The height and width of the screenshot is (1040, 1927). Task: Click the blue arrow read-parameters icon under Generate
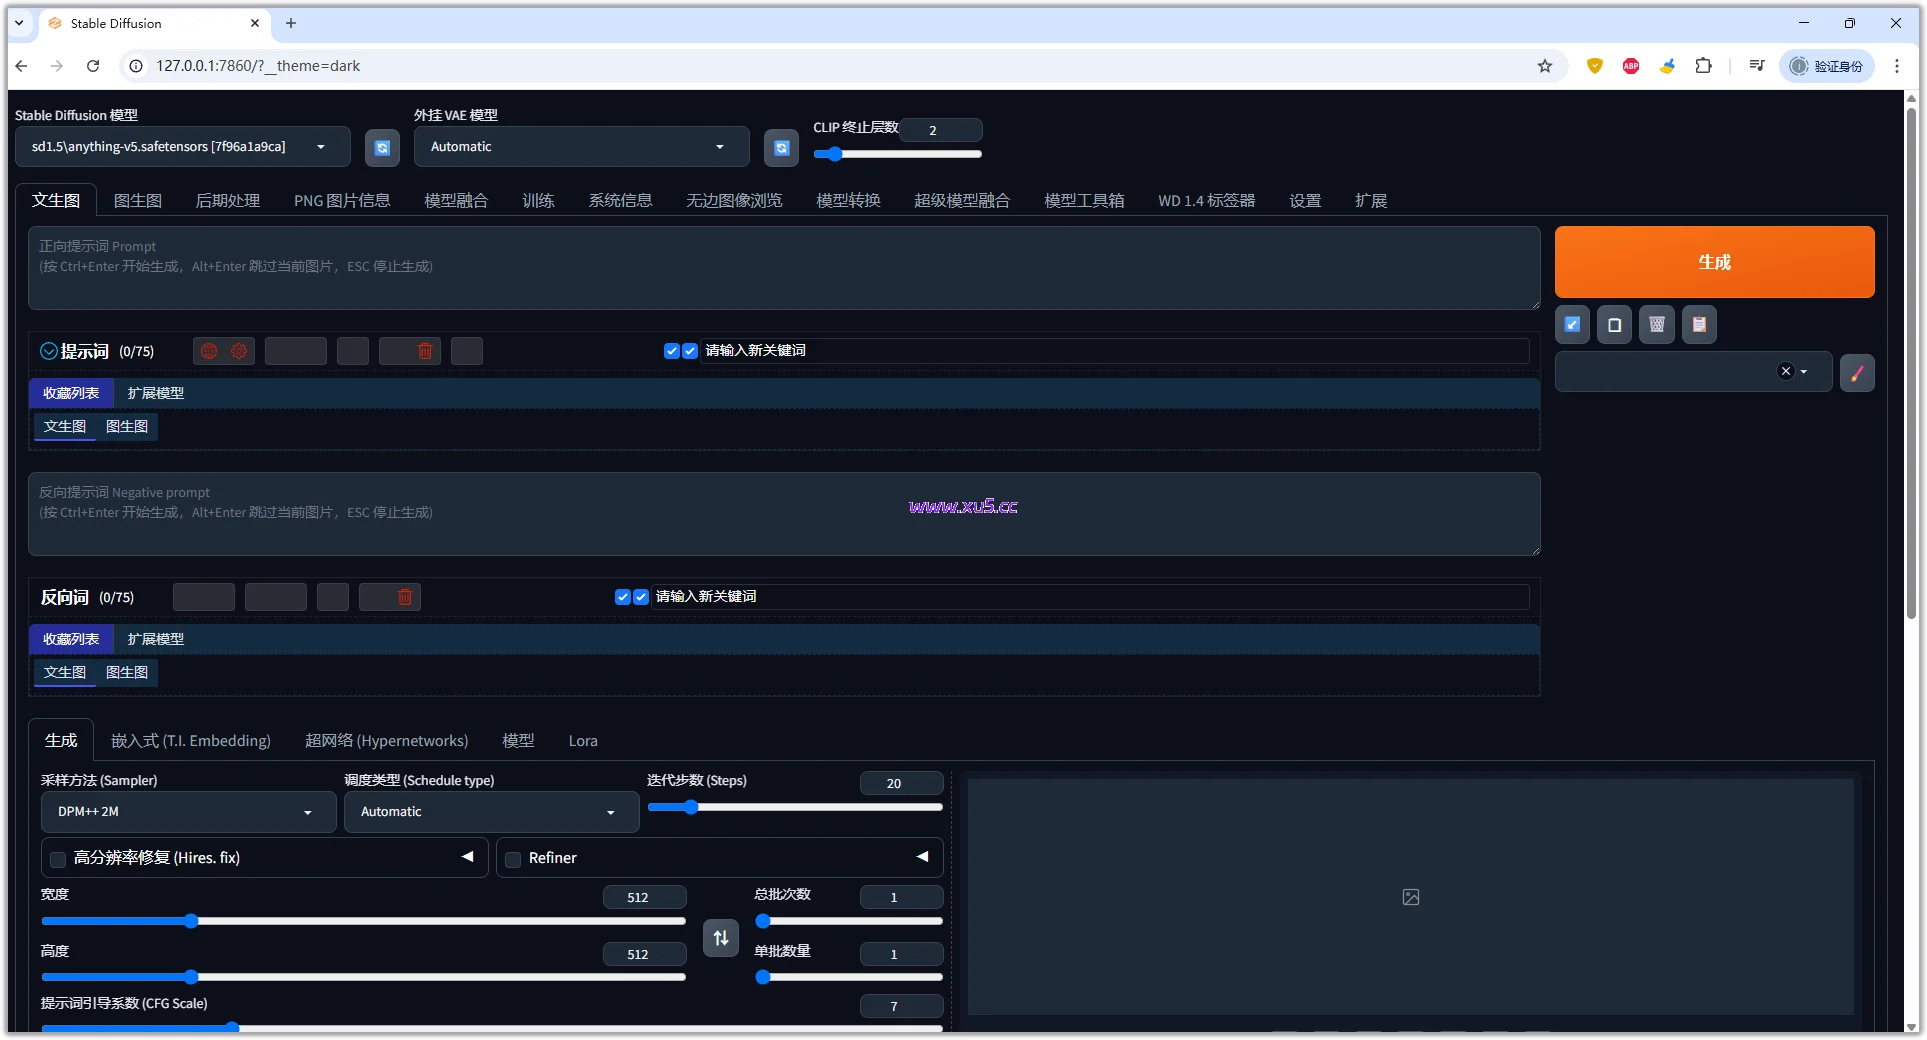tap(1572, 325)
